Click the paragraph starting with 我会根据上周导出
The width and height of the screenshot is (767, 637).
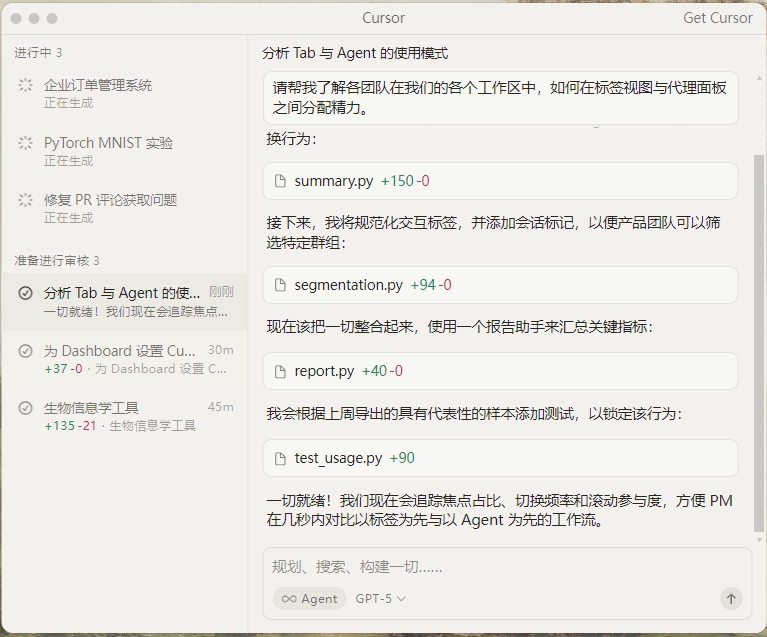coord(474,414)
